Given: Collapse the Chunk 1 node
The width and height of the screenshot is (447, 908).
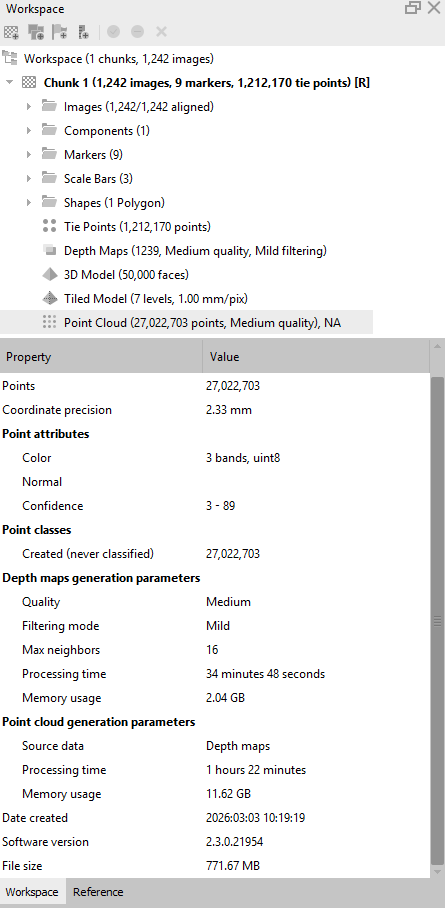Looking at the screenshot, I should [9, 82].
